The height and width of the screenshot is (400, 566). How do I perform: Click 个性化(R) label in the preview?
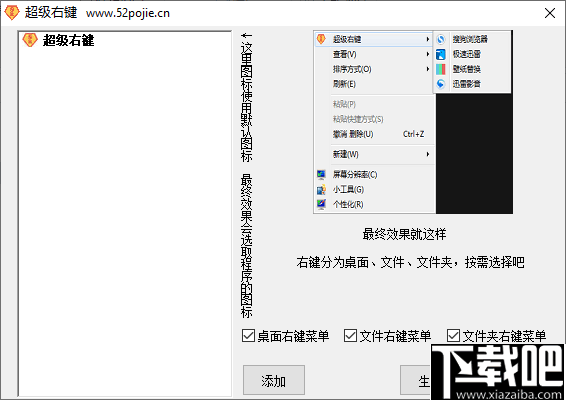point(348,204)
